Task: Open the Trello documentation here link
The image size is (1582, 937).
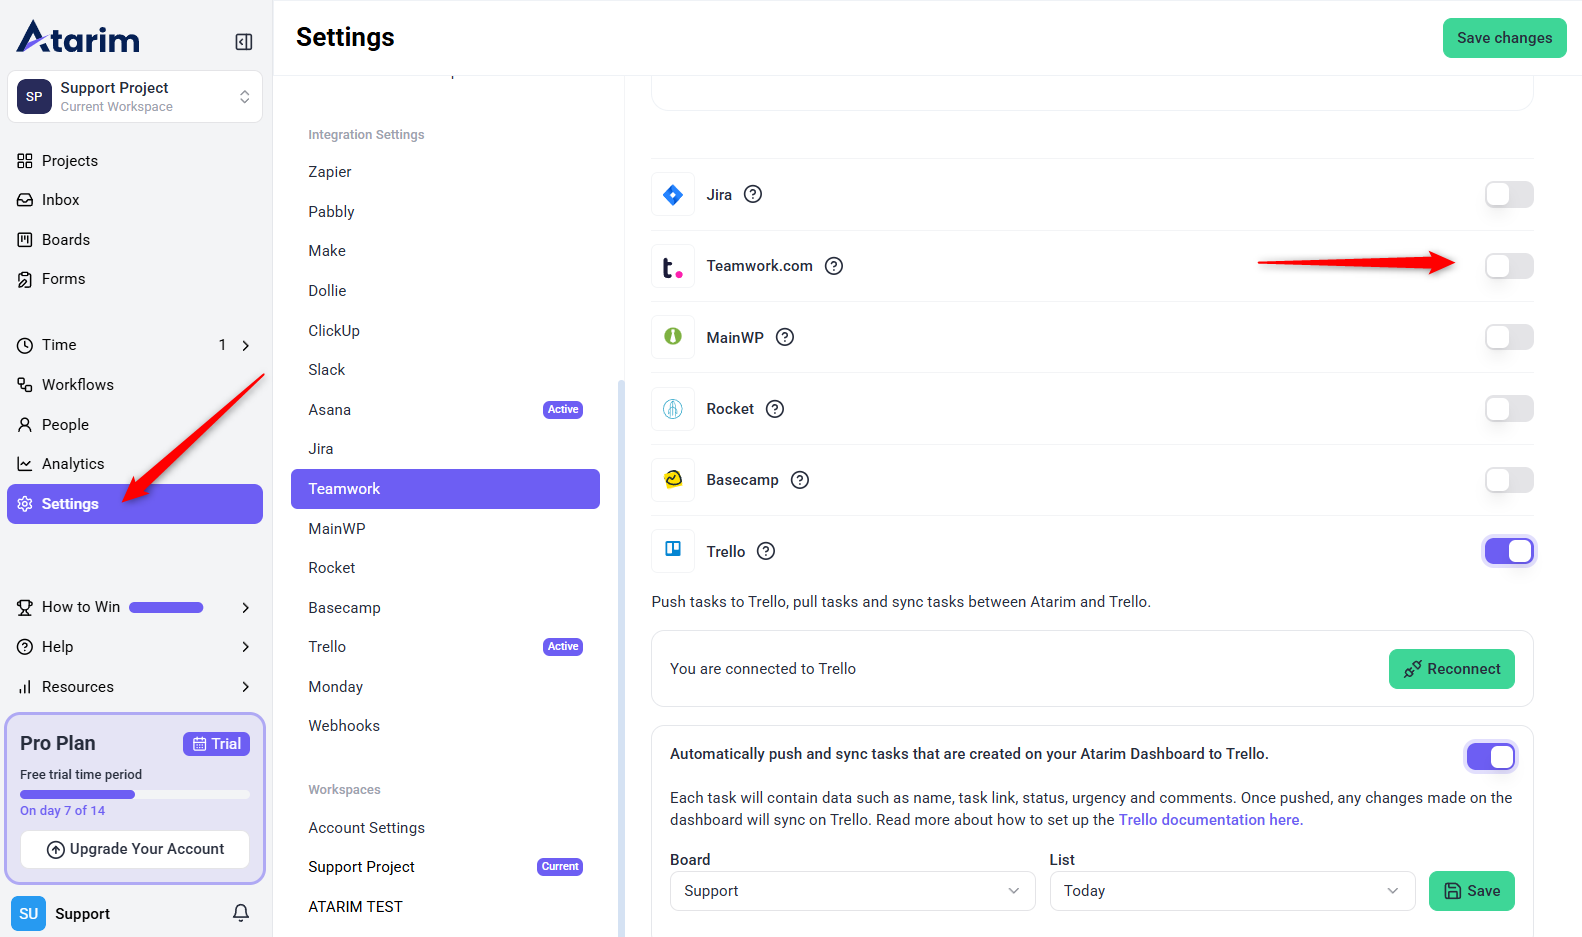Action: coord(1209,820)
